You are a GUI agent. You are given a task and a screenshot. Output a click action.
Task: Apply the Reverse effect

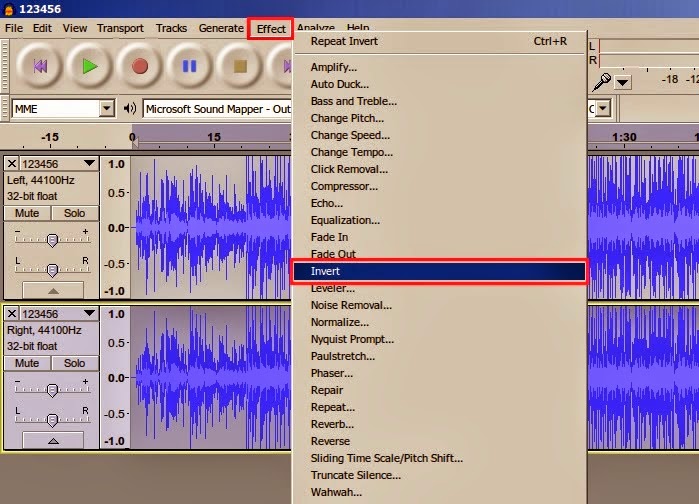(x=439, y=441)
